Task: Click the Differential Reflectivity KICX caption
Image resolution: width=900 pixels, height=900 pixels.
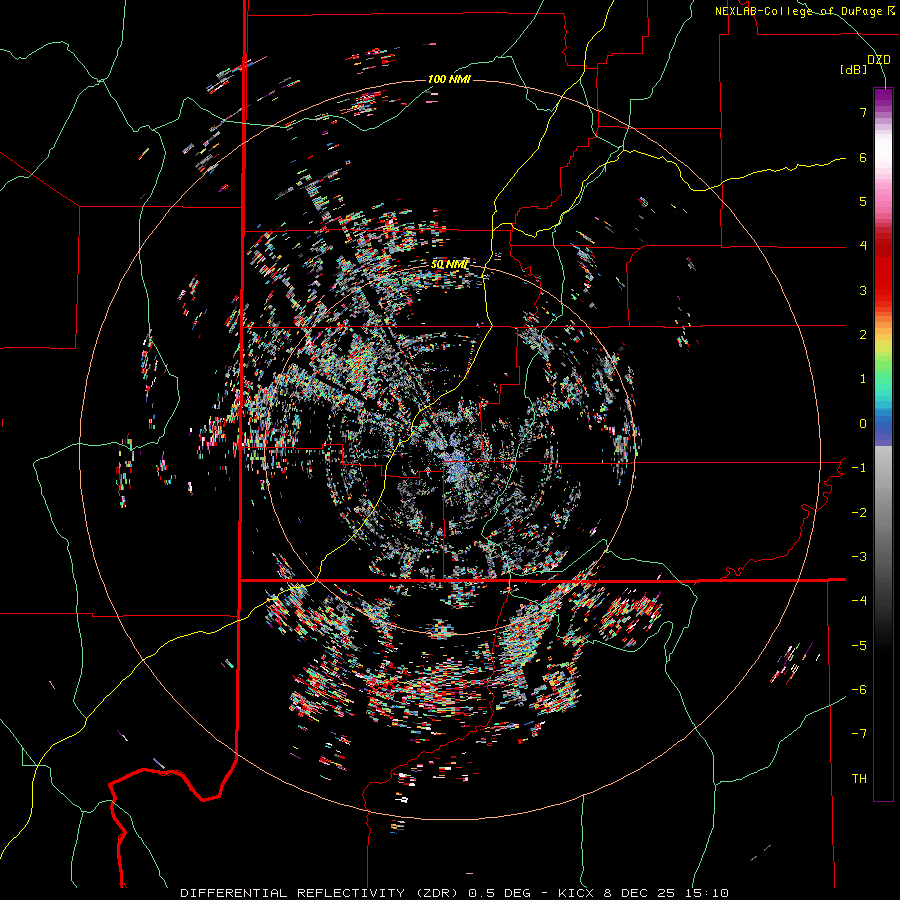Action: coord(454,893)
